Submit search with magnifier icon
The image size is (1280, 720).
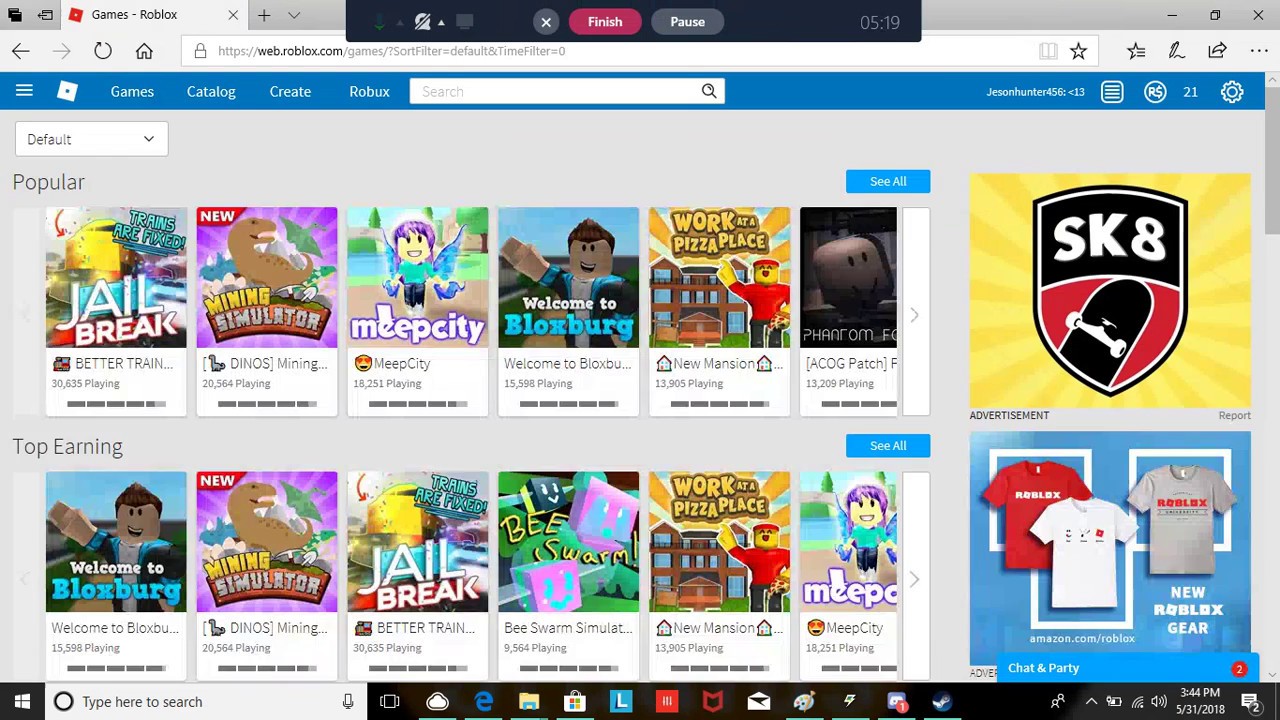tap(709, 91)
